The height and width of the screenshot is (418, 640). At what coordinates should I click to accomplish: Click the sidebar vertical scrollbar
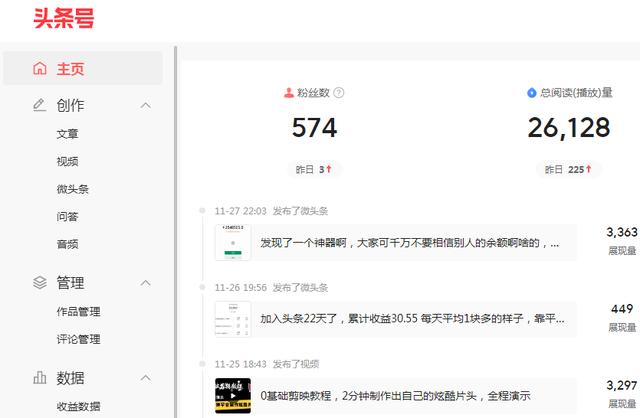point(176,232)
